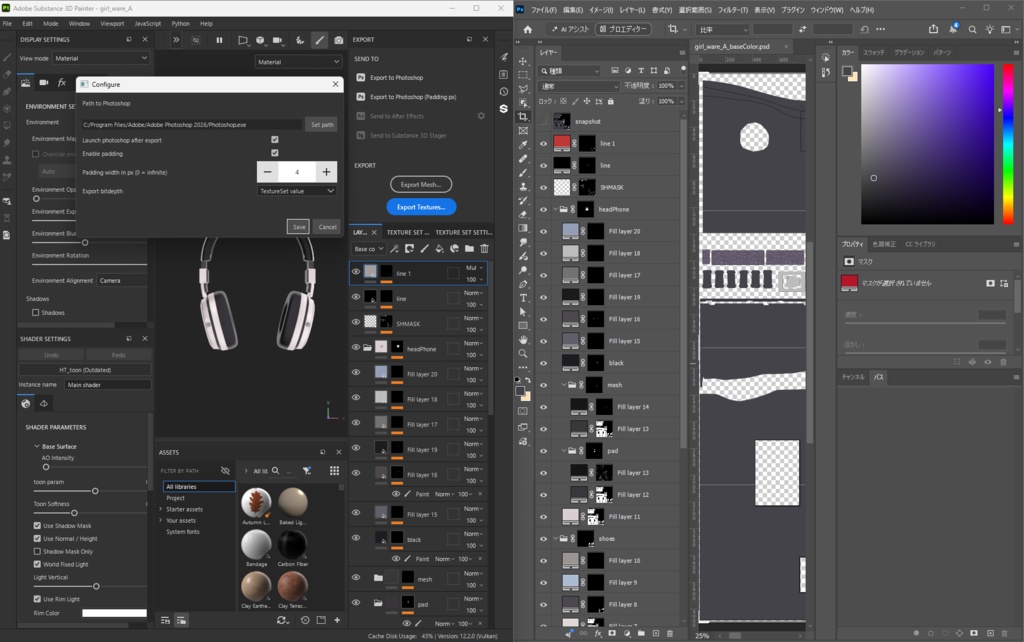This screenshot has height=642, width=1024.
Task: Switch to the パス tab in Photoshop
Action: click(x=879, y=377)
